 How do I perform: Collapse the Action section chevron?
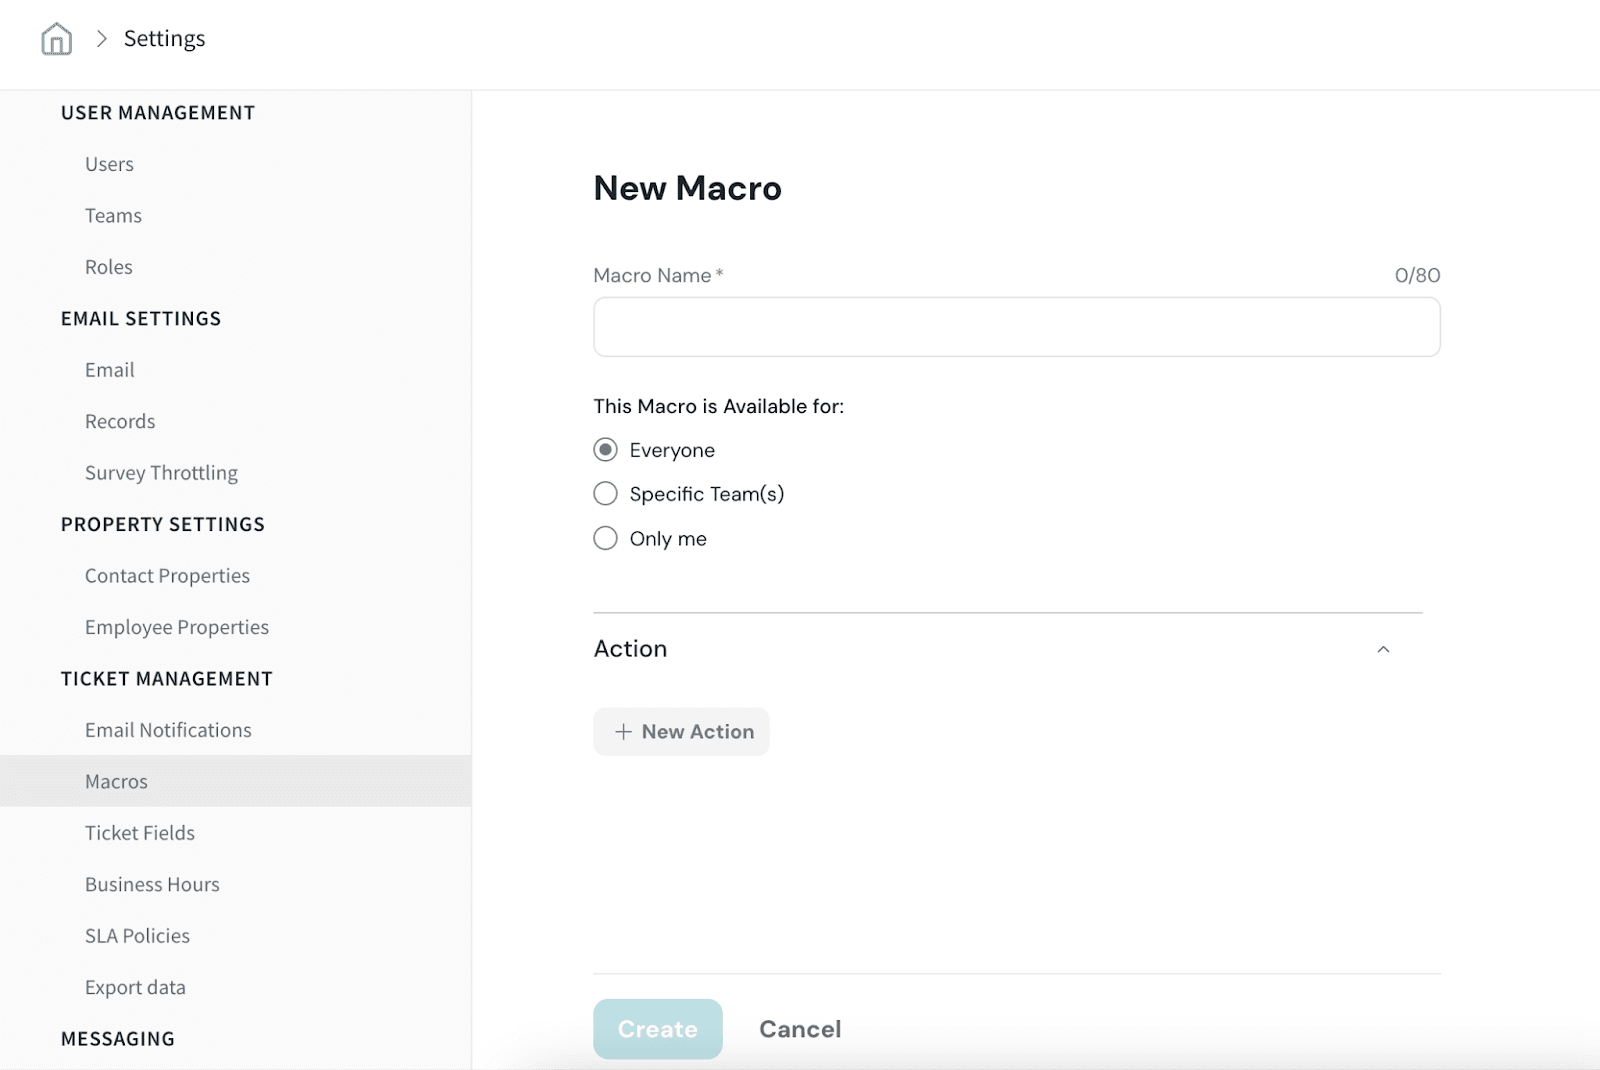click(1383, 649)
